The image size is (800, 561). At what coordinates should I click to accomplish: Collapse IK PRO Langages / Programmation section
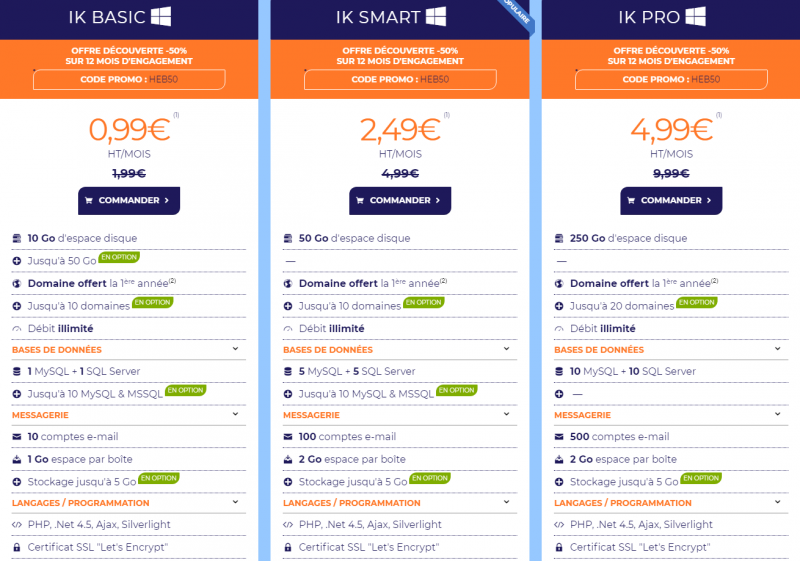pyautogui.click(x=778, y=502)
